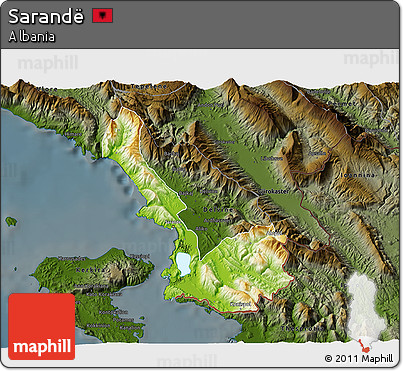Click the Delvine map label
The image size is (403, 371).
[218, 210]
